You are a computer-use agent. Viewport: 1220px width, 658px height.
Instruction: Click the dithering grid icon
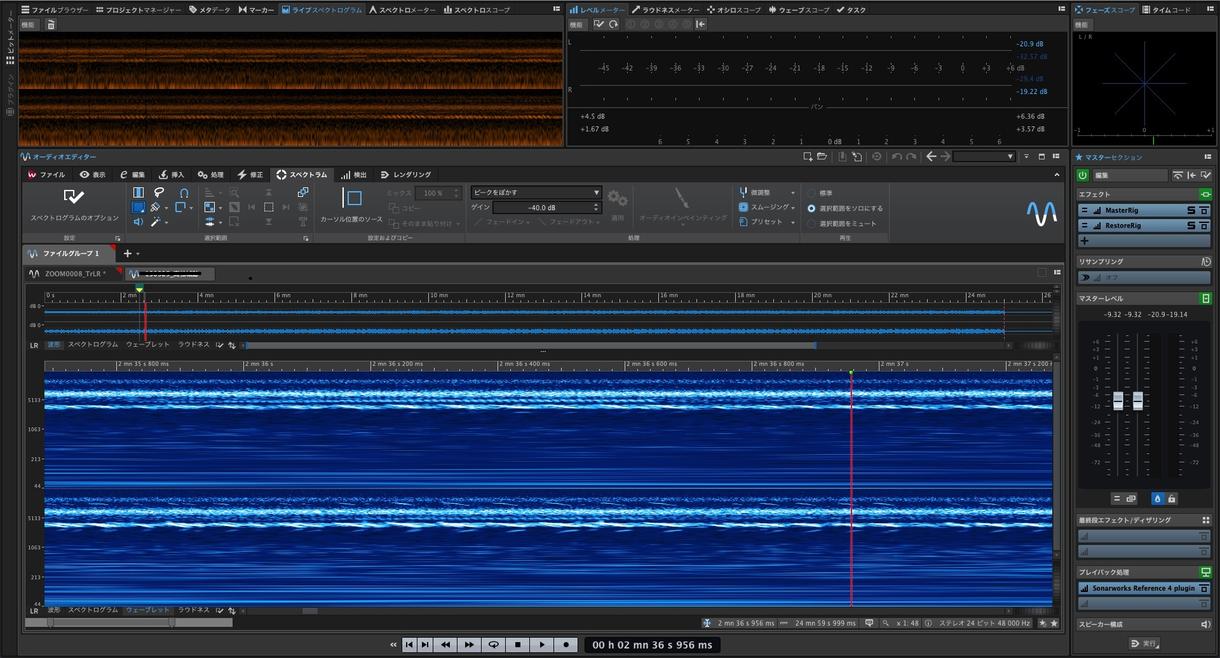tap(1206, 520)
